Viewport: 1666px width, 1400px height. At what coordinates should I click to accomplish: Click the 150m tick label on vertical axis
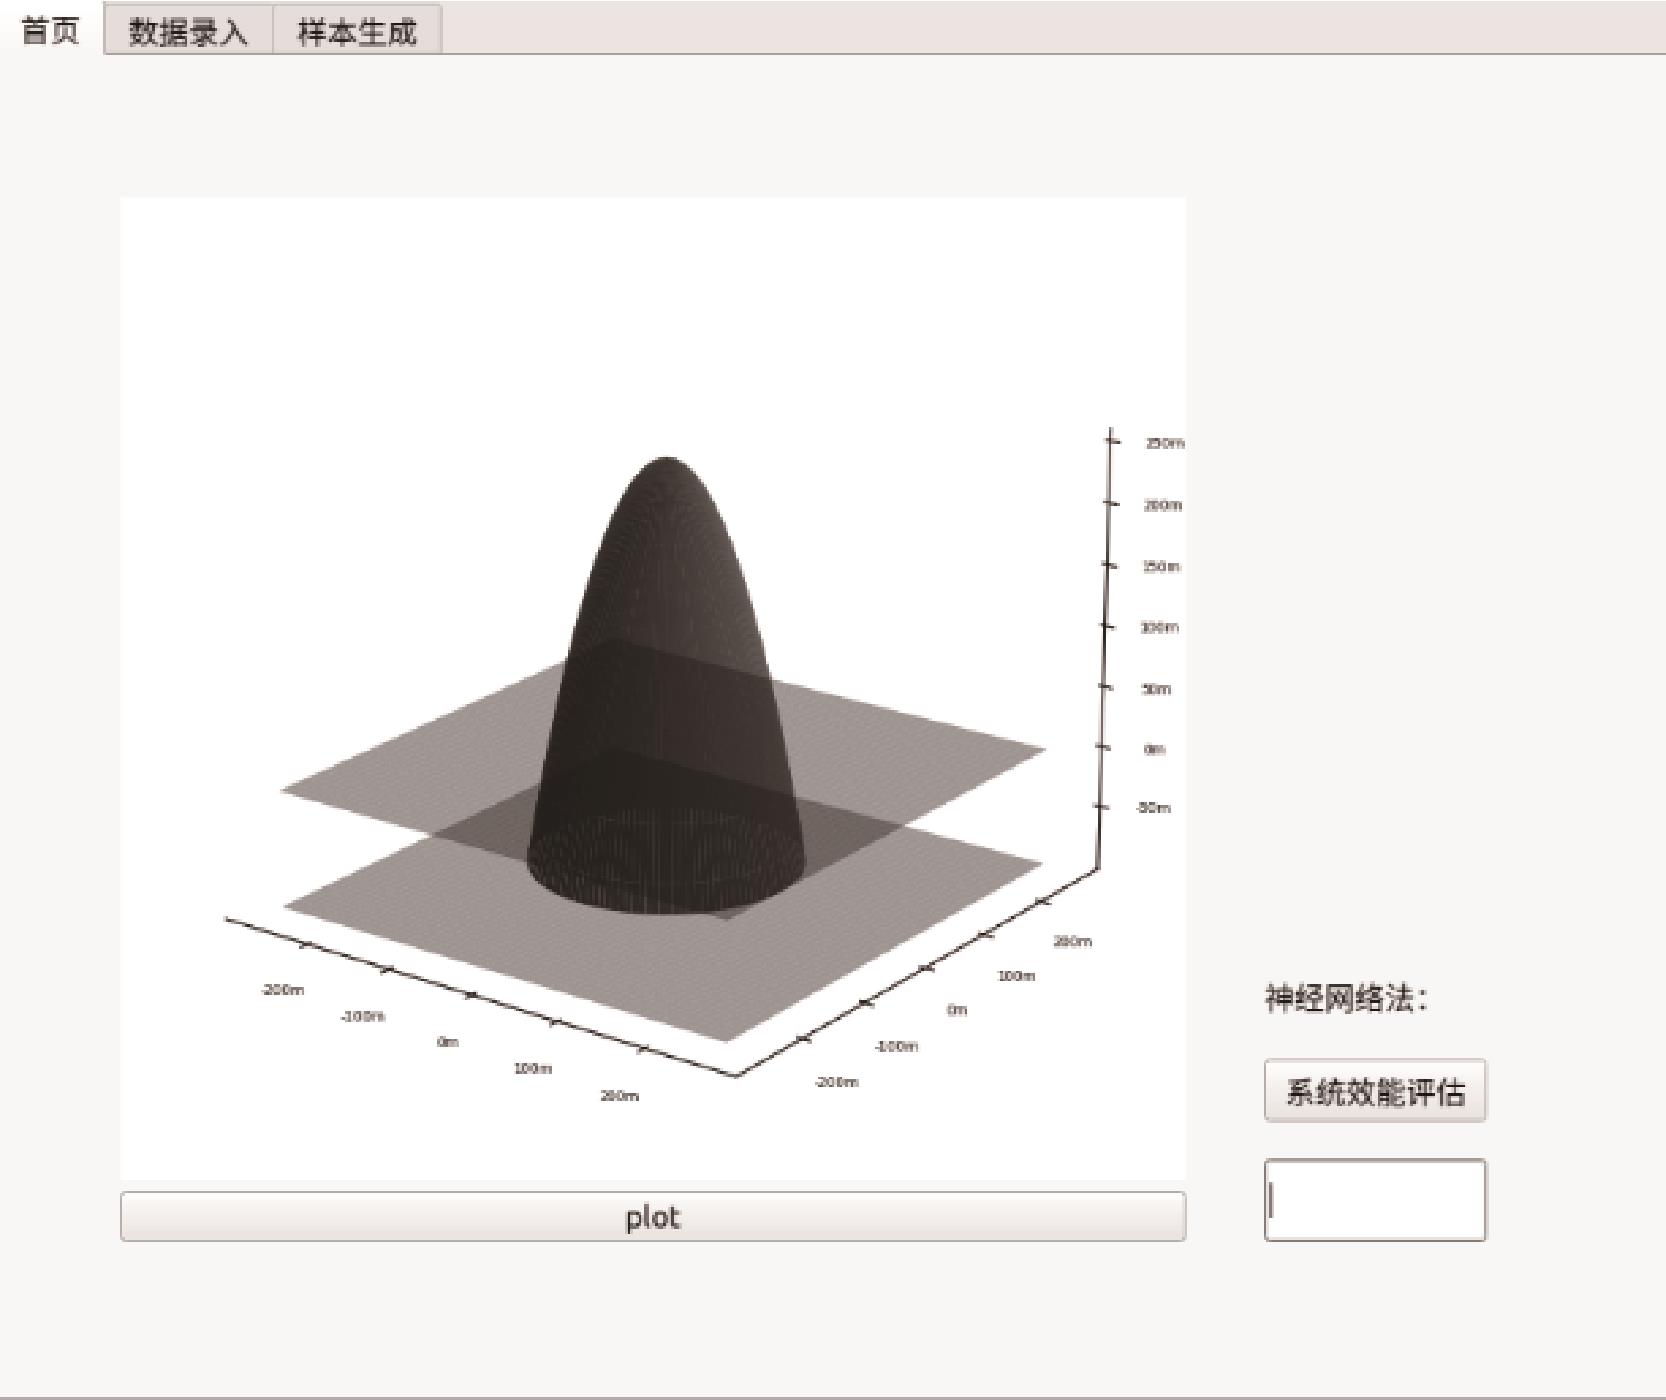(x=1162, y=567)
